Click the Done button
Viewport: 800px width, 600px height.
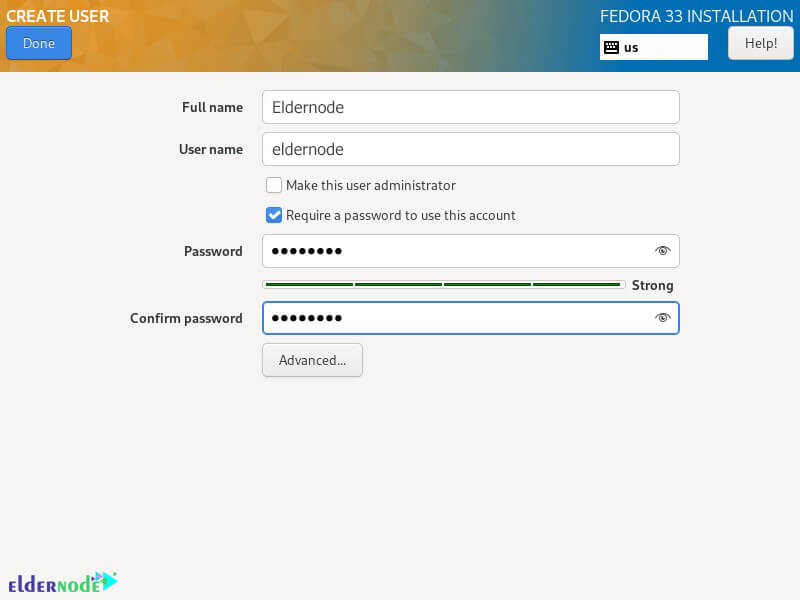[39, 43]
